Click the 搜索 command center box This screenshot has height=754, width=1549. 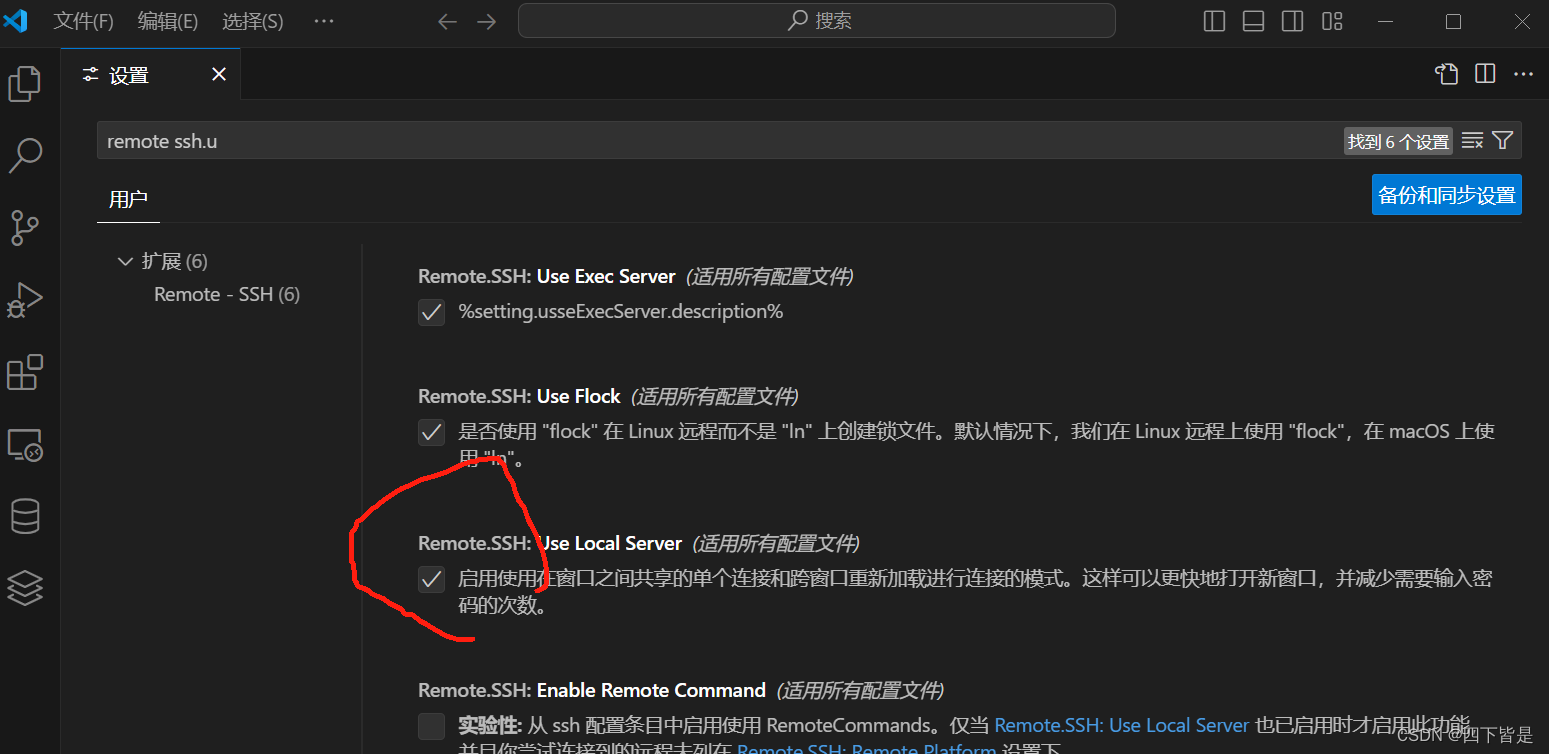816,21
